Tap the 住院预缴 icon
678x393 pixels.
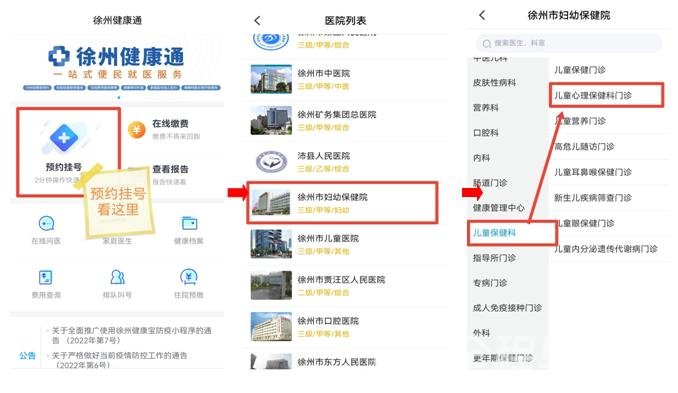click(189, 277)
